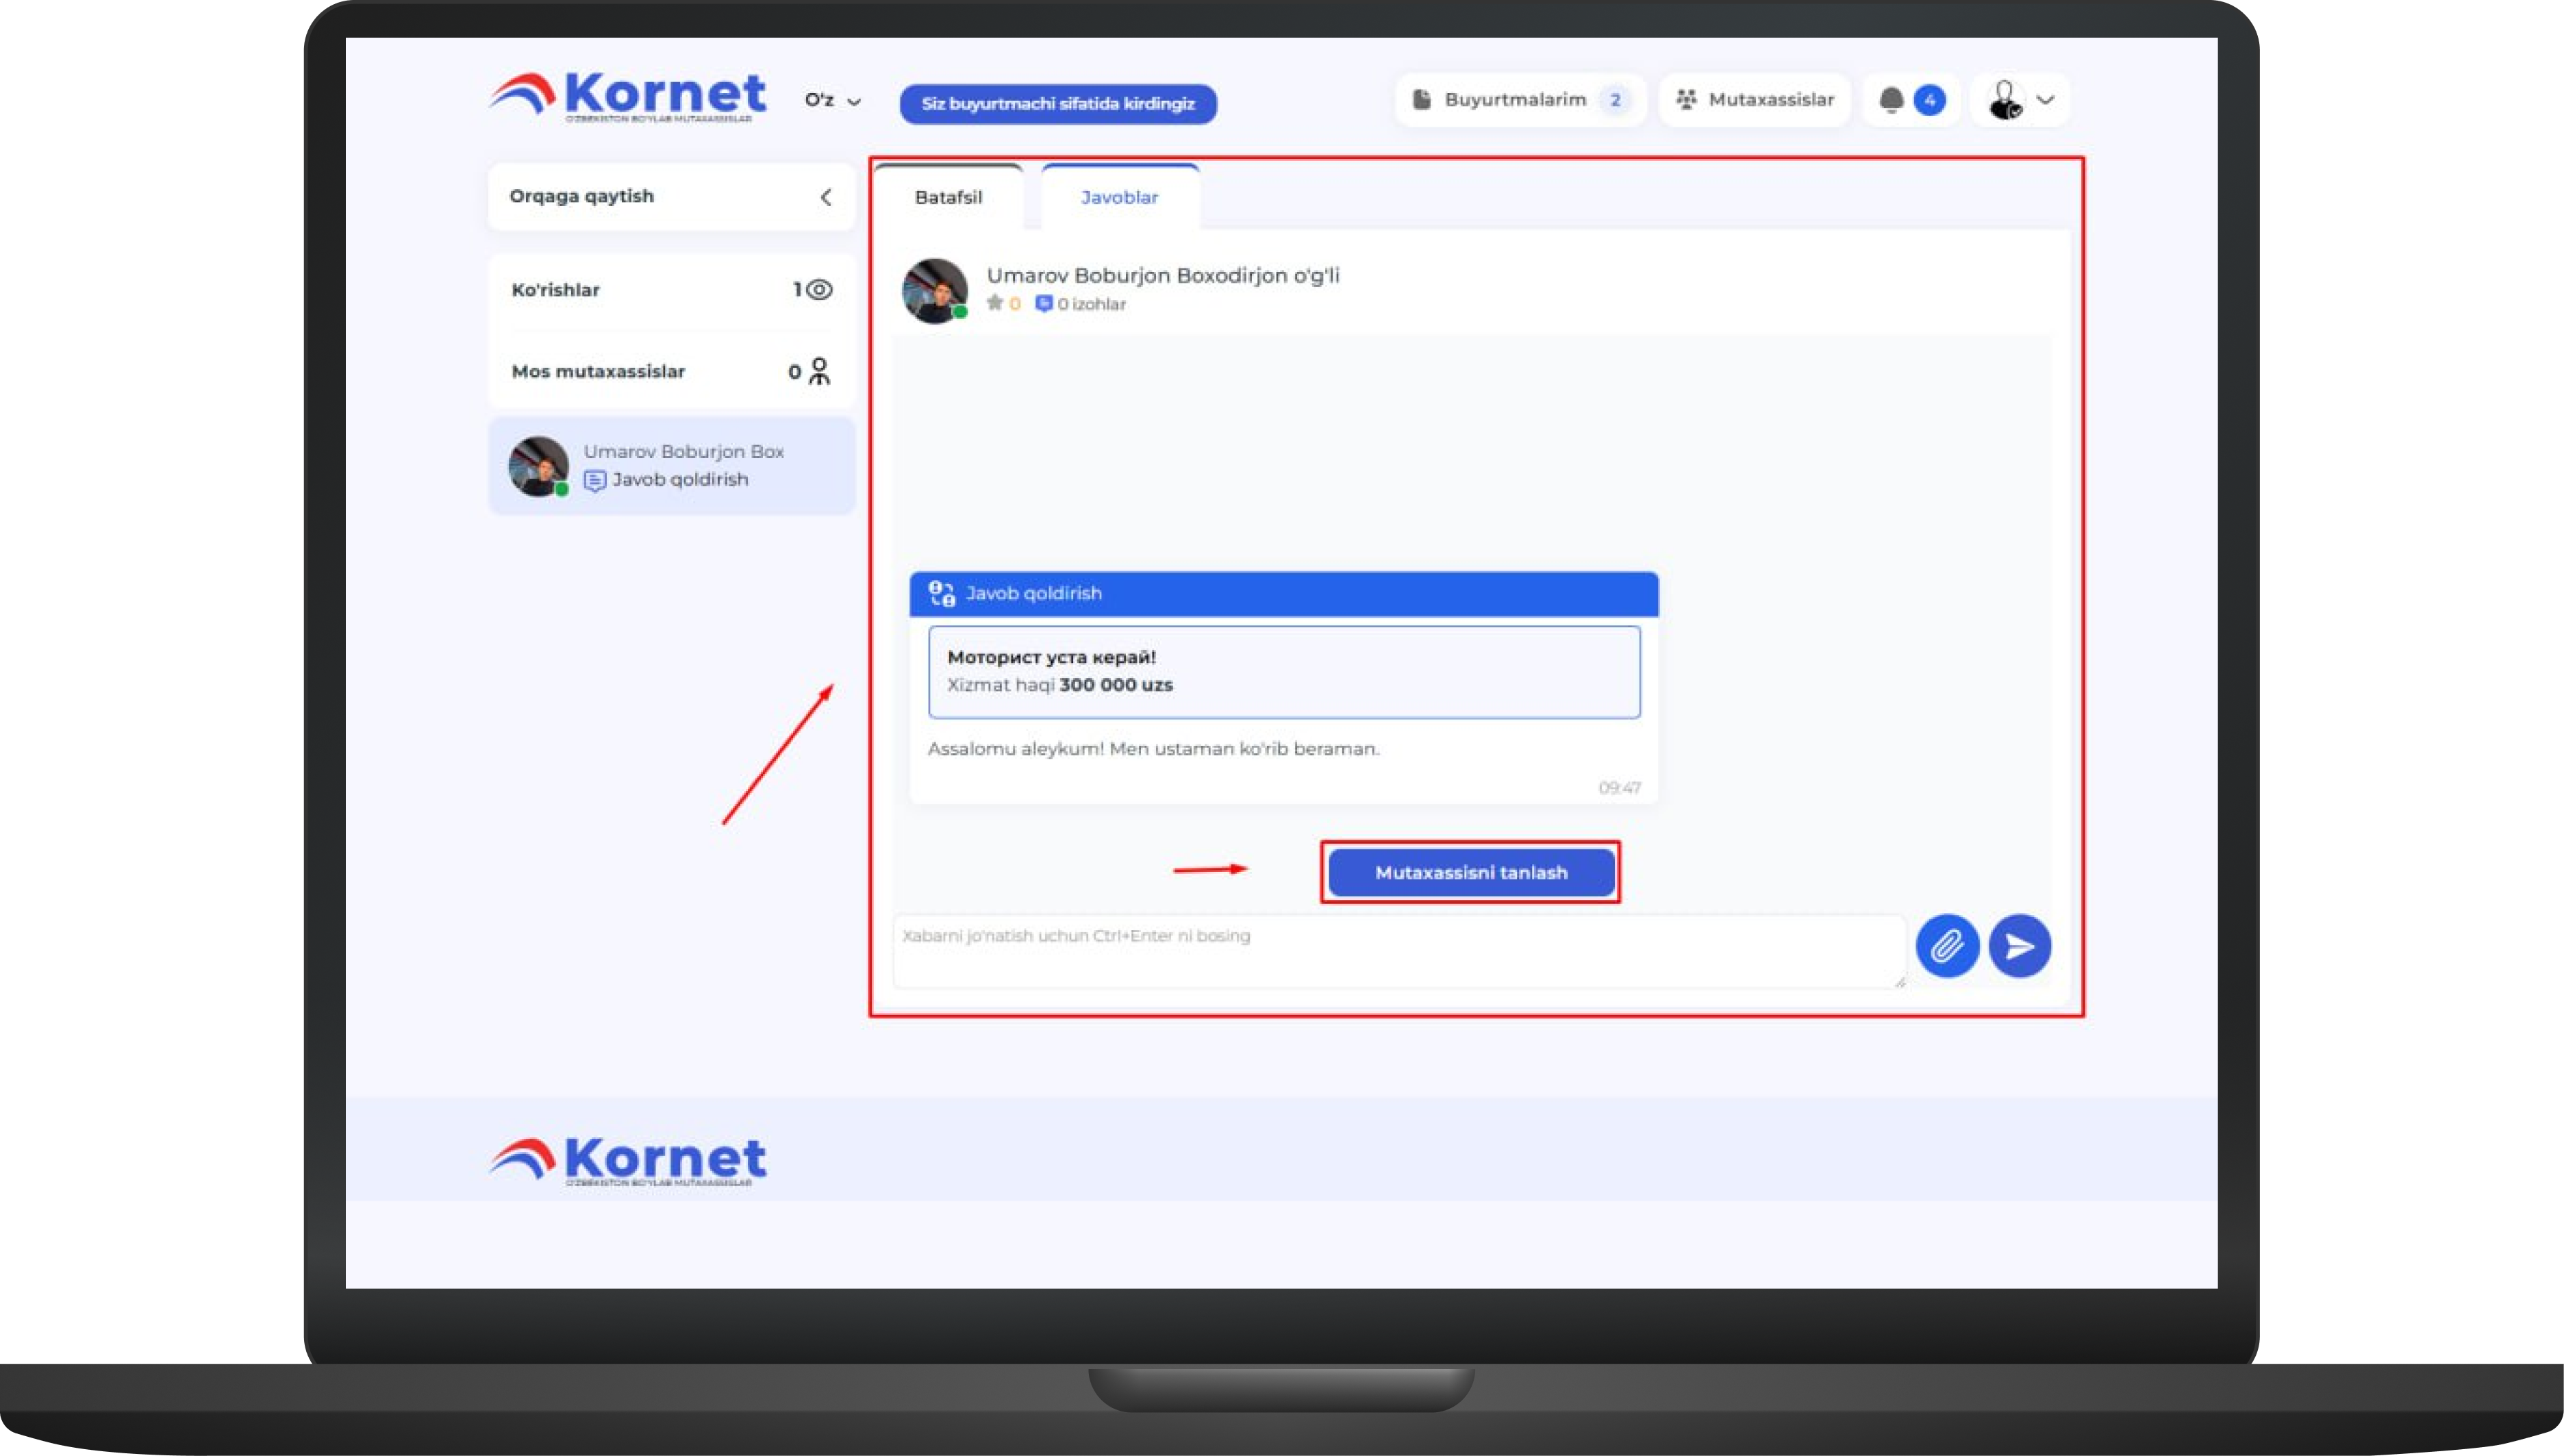Click the Kornet logo in footer

click(628, 1161)
